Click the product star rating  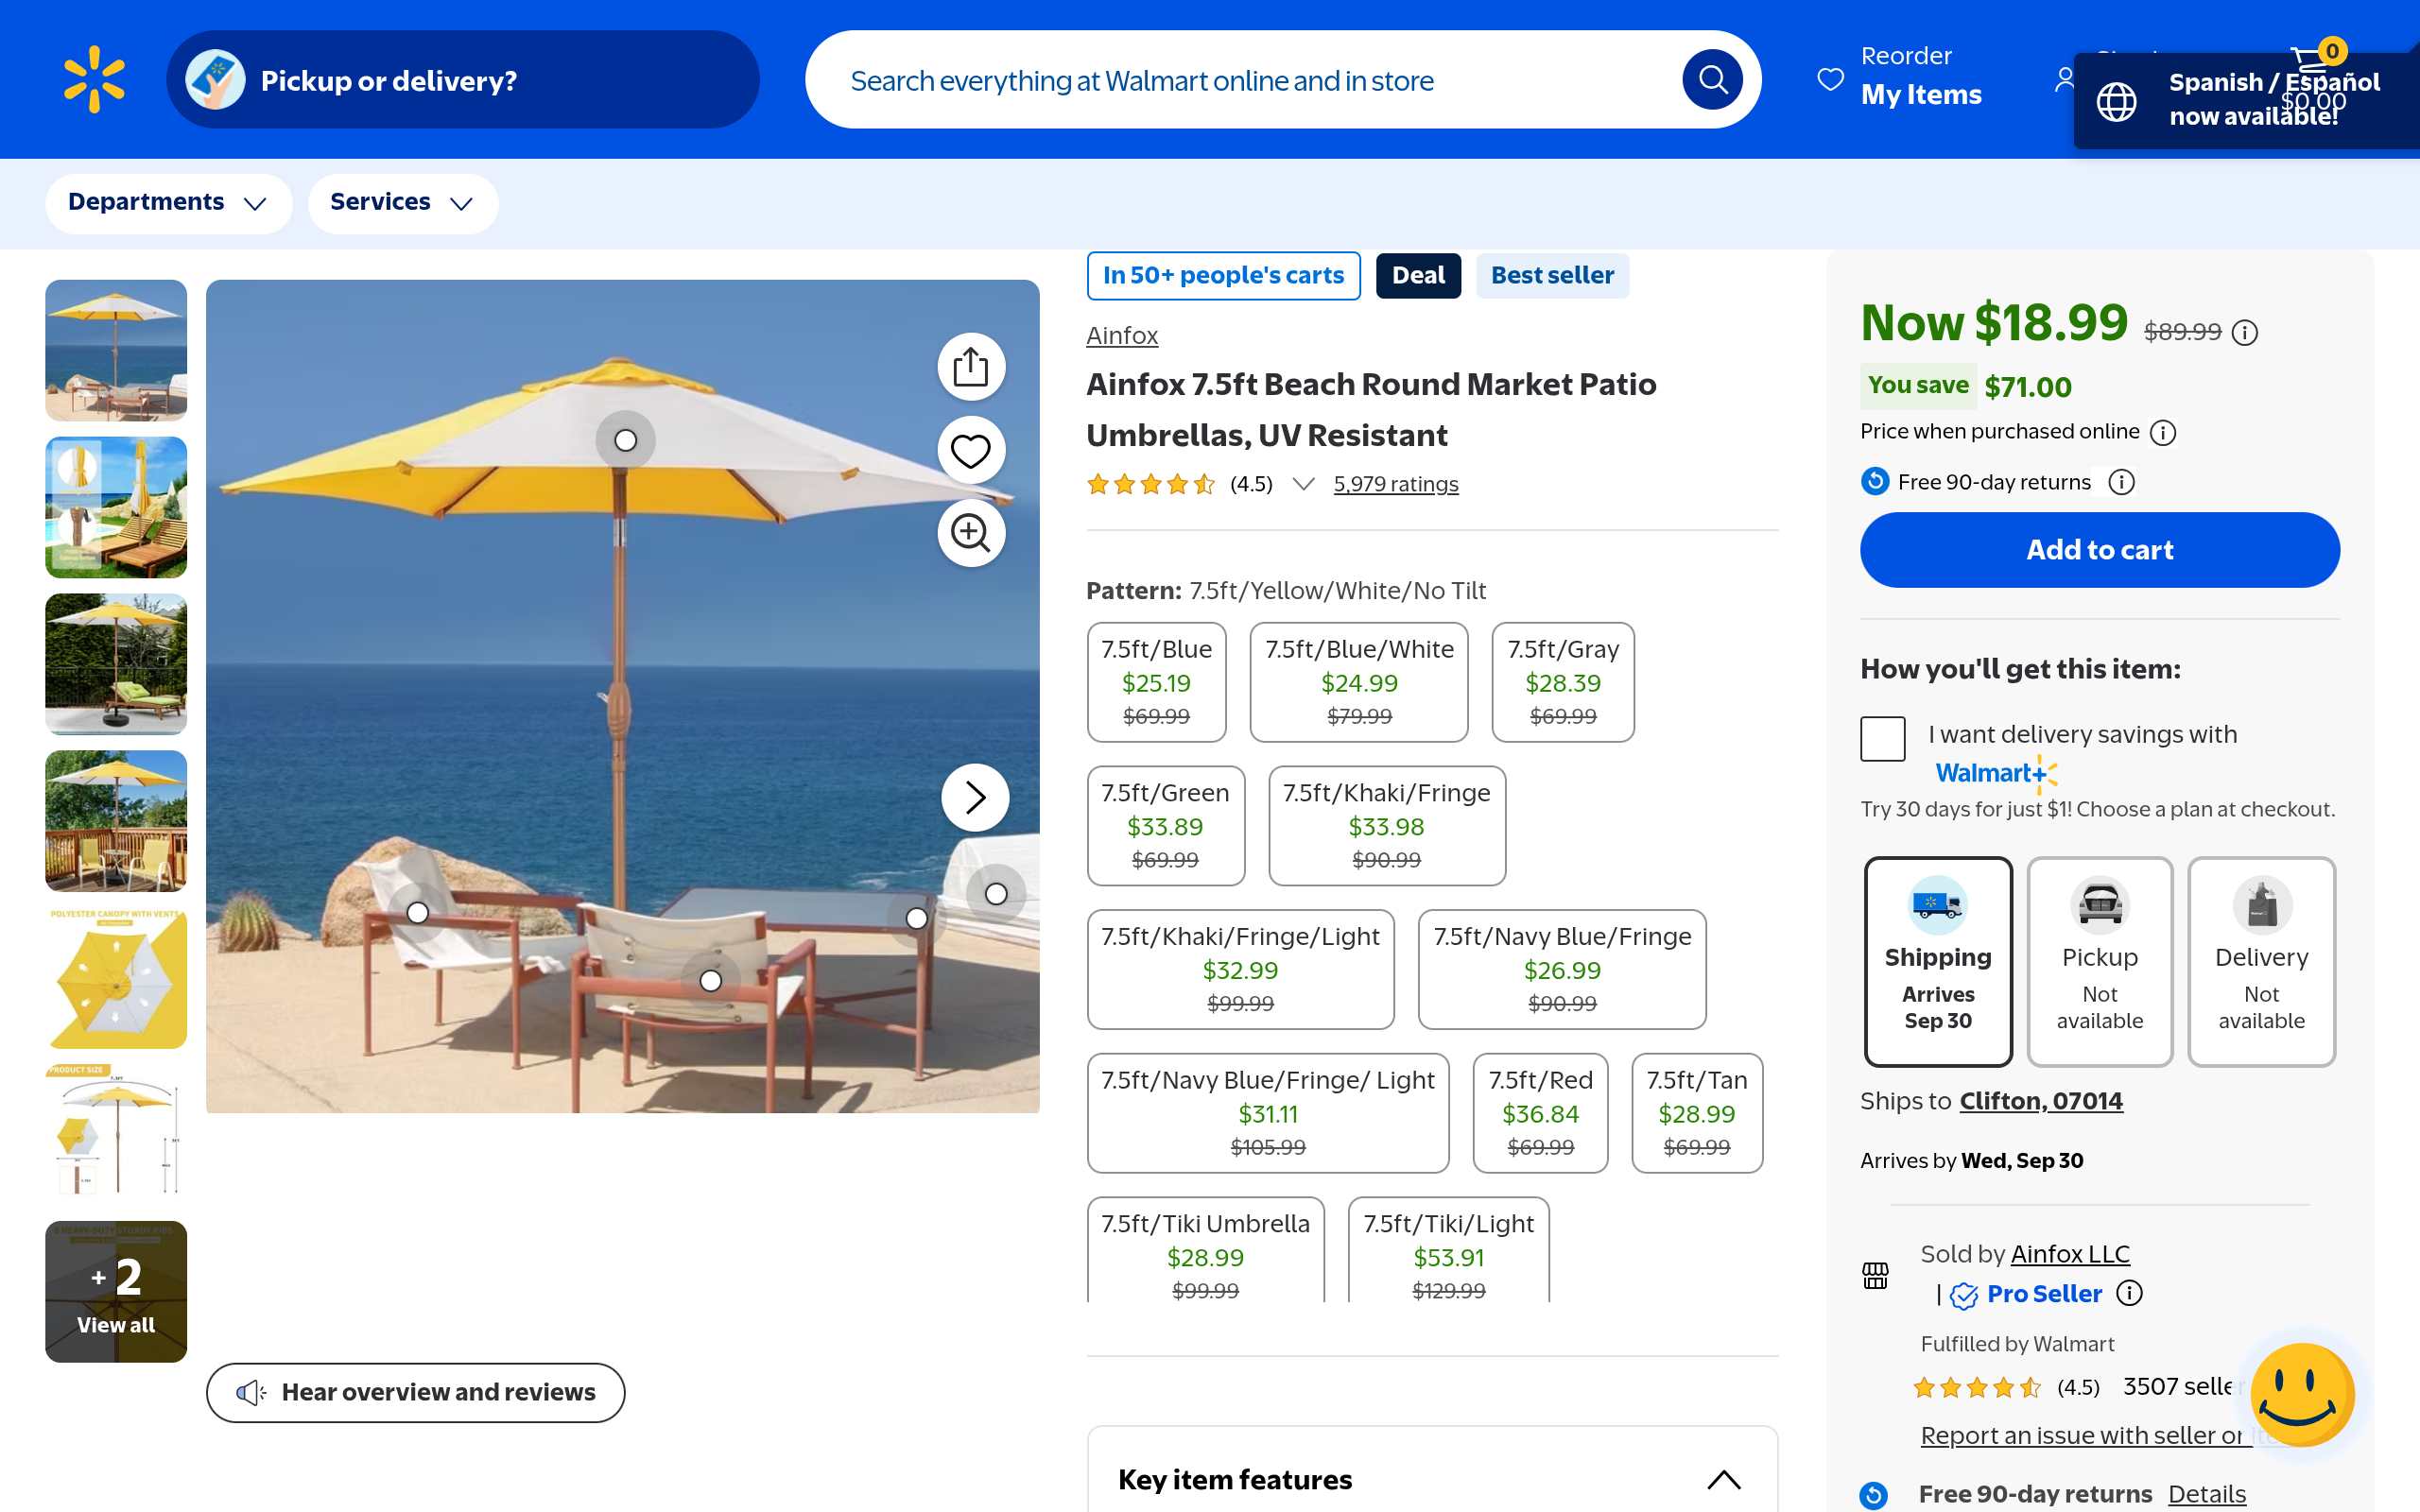[x=1151, y=484]
